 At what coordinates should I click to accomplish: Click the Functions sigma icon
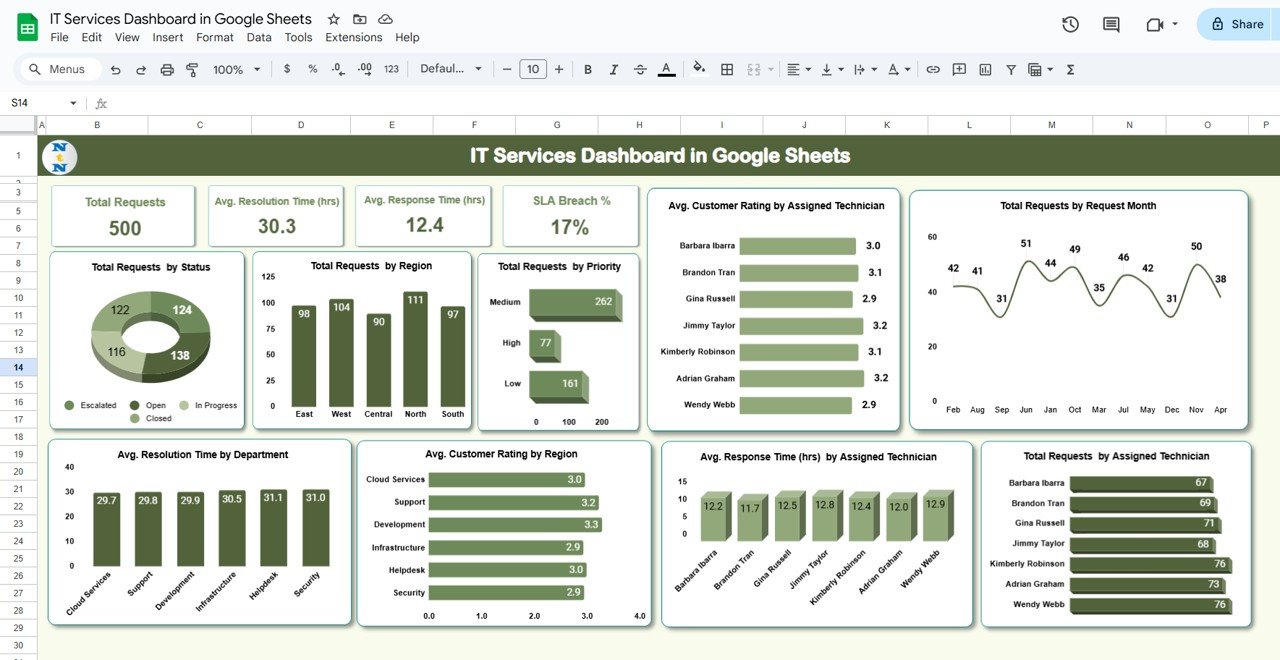(1071, 69)
